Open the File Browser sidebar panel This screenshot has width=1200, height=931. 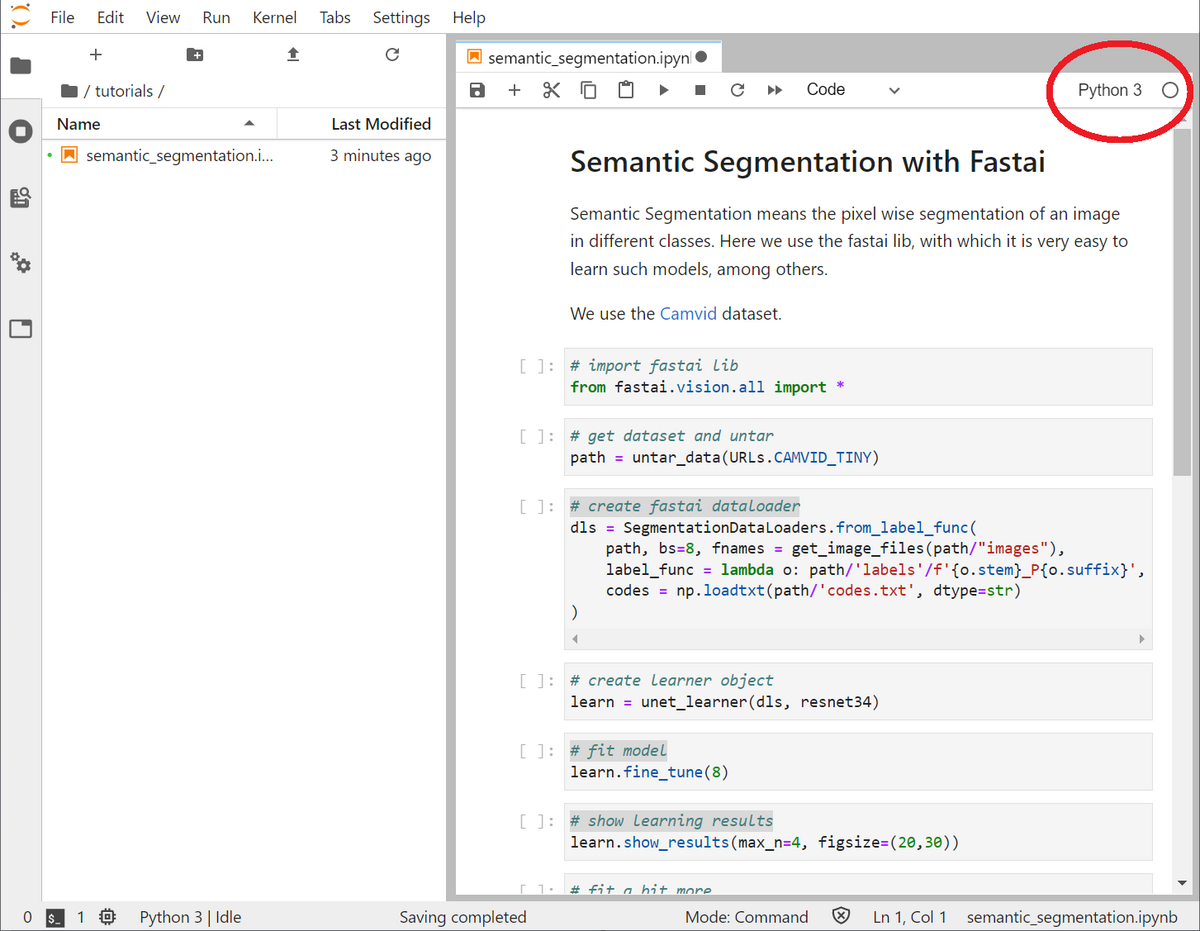20,66
